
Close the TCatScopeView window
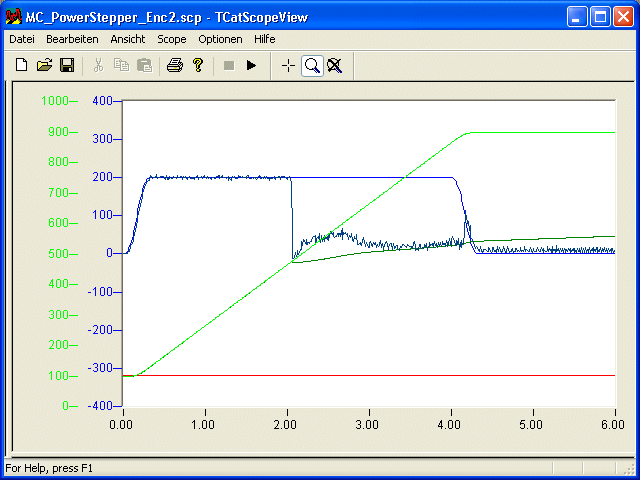(x=624, y=17)
